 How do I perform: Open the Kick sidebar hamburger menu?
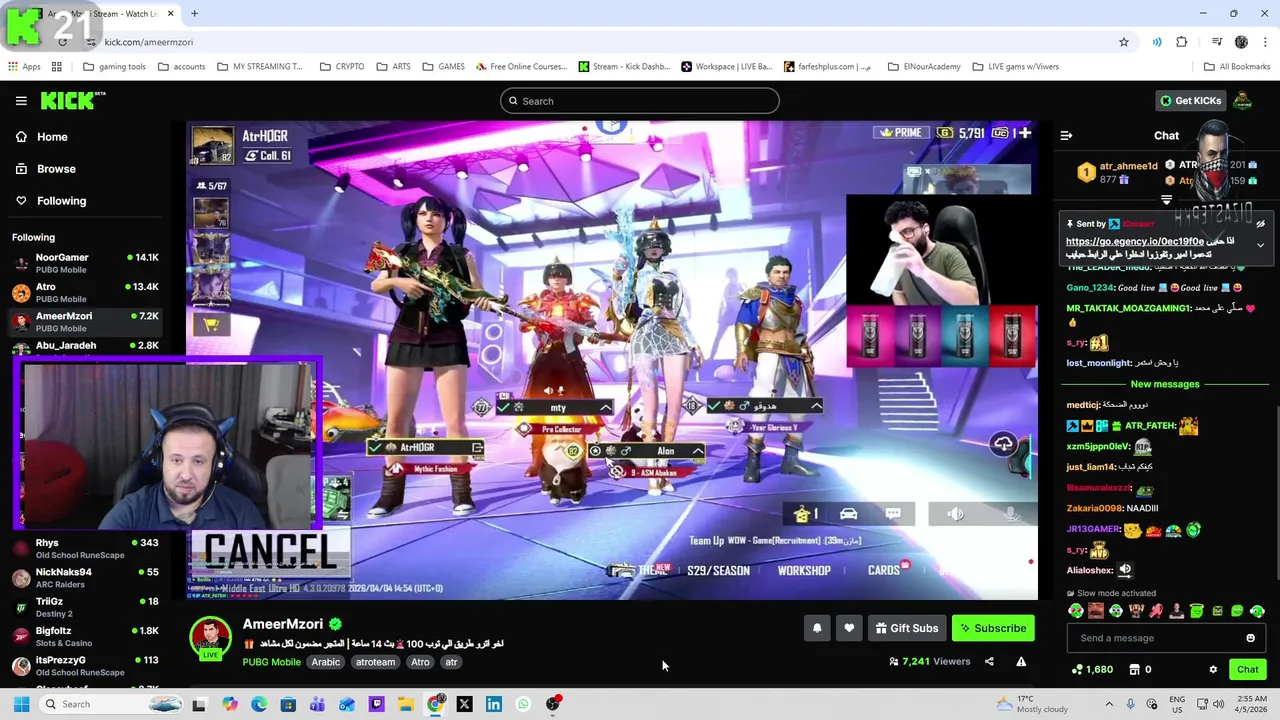coord(21,101)
